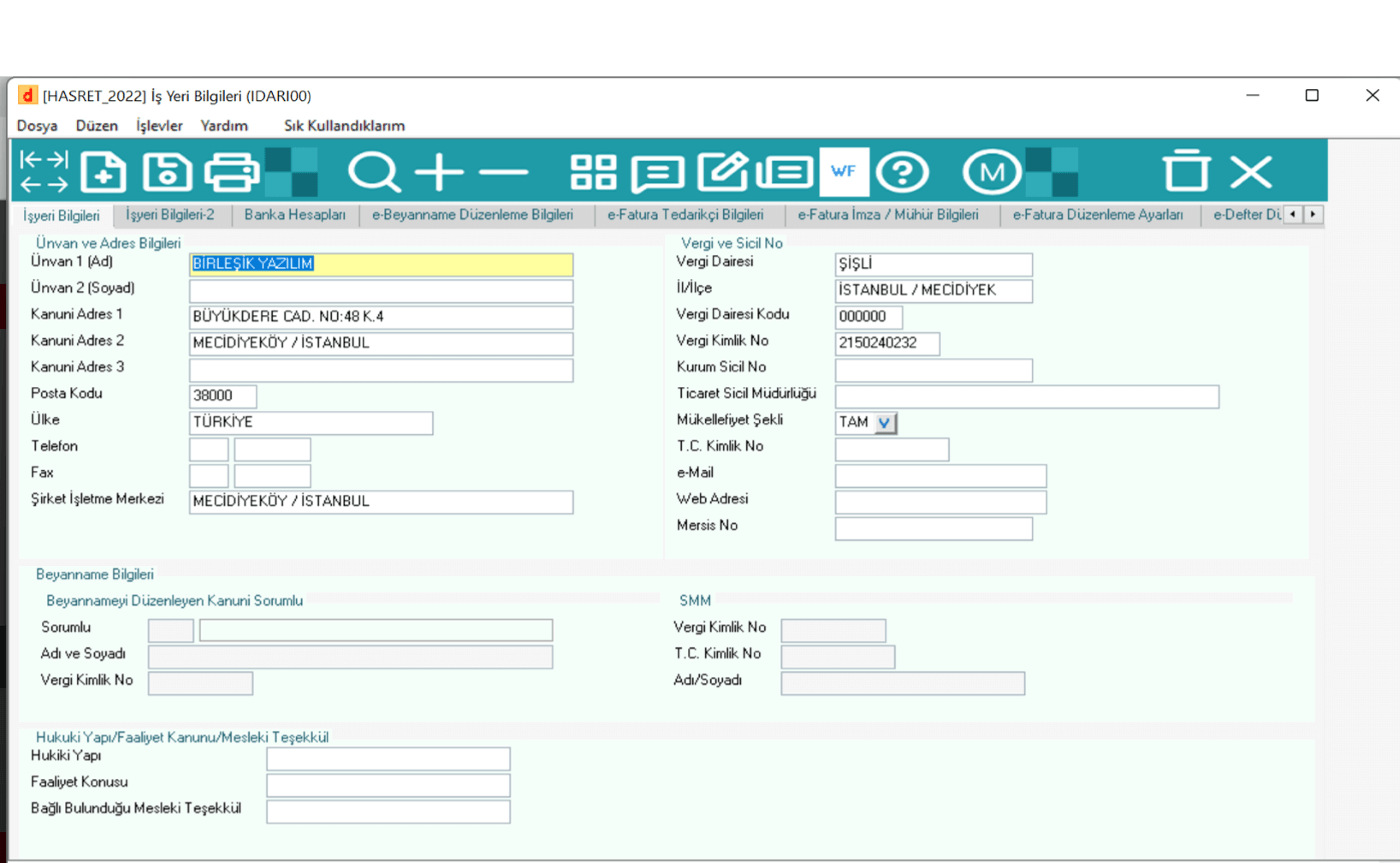Create a new record with the toolbar icon
The image size is (1400, 863).
coord(104,172)
